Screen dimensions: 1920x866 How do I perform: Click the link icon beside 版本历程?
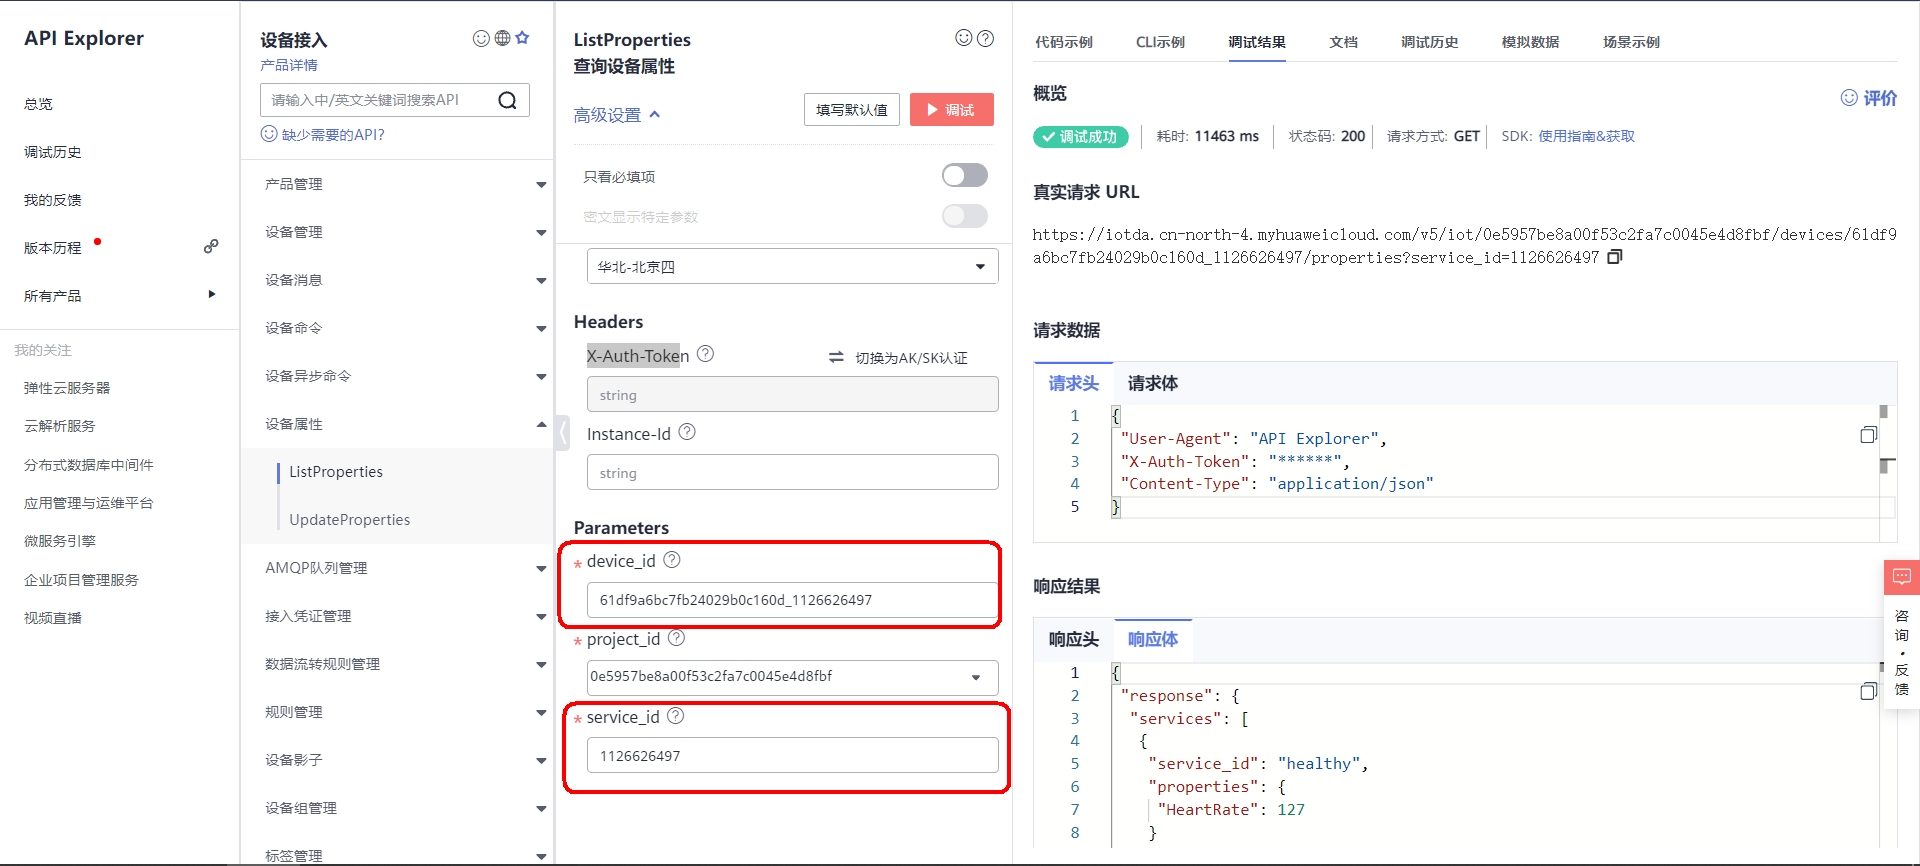tap(211, 246)
